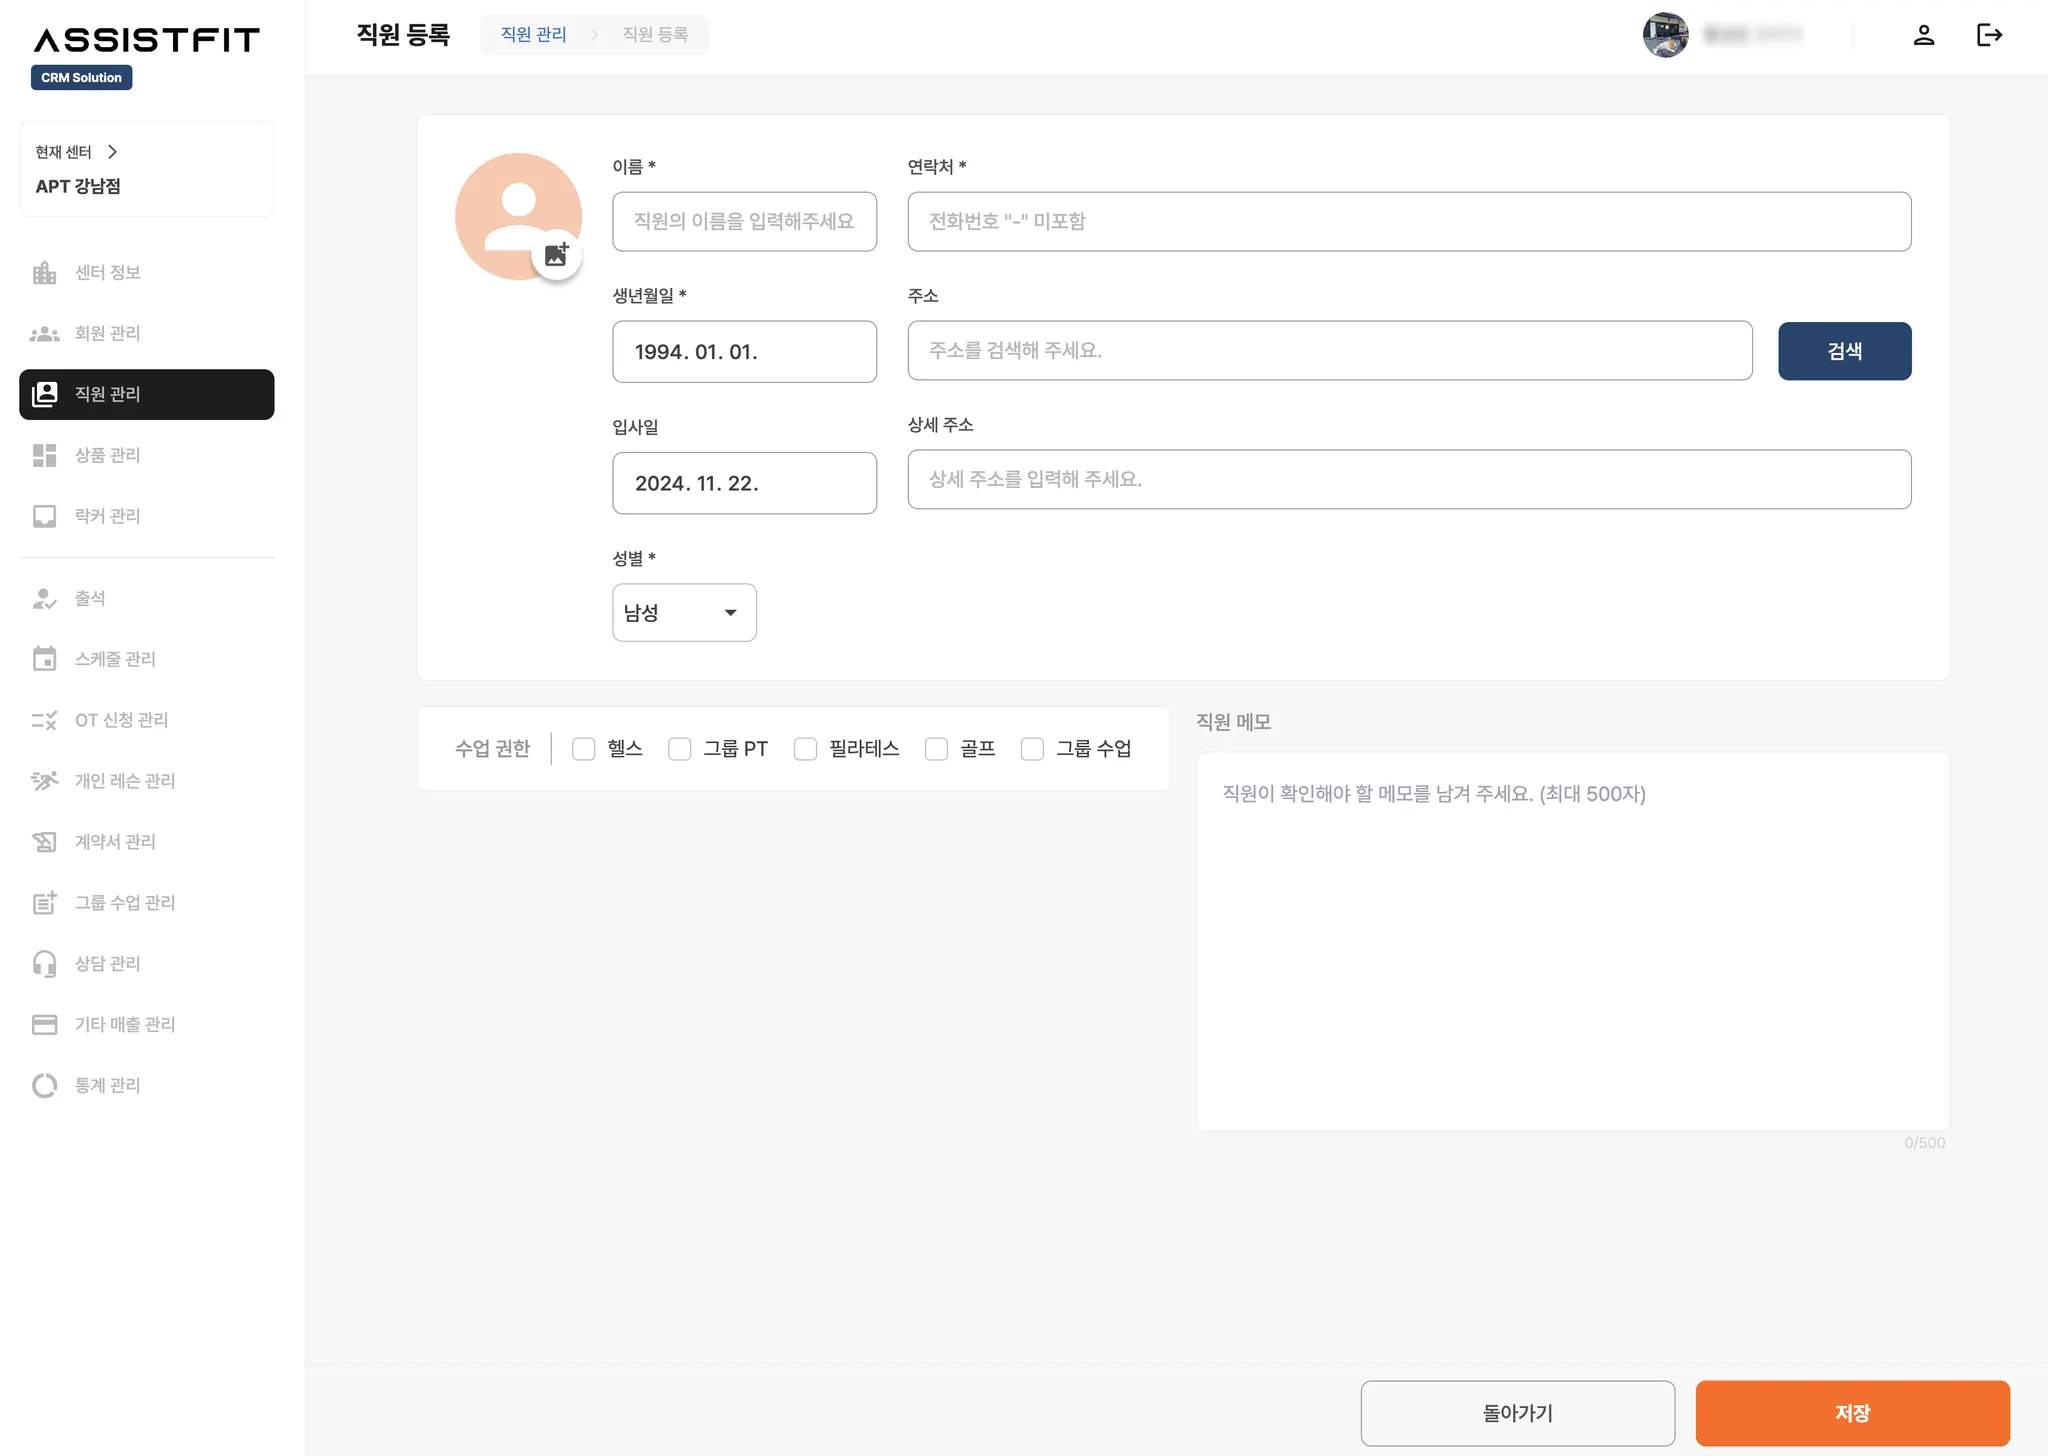This screenshot has height=1456, width=2048.
Task: Open 스케줄 관리 in the sidebar
Action: [x=114, y=659]
